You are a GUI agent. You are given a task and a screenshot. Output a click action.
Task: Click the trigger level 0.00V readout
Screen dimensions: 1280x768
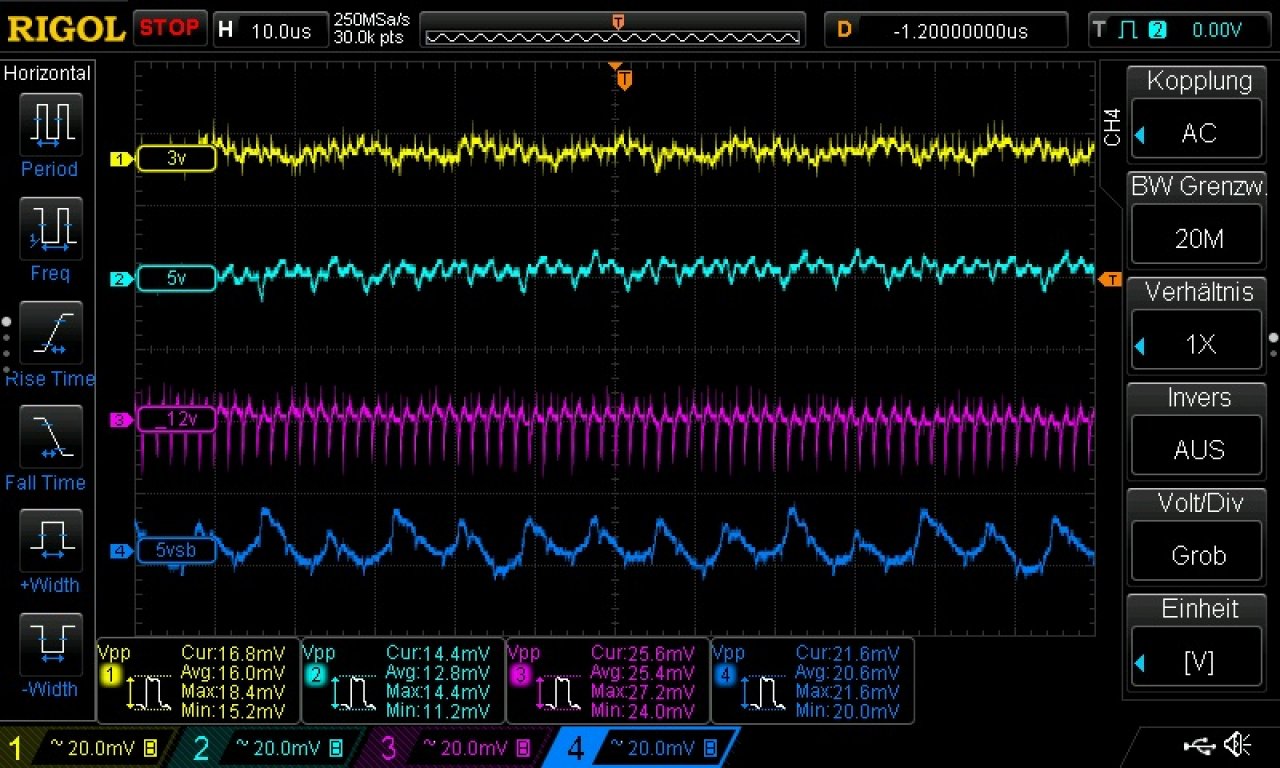1216,30
